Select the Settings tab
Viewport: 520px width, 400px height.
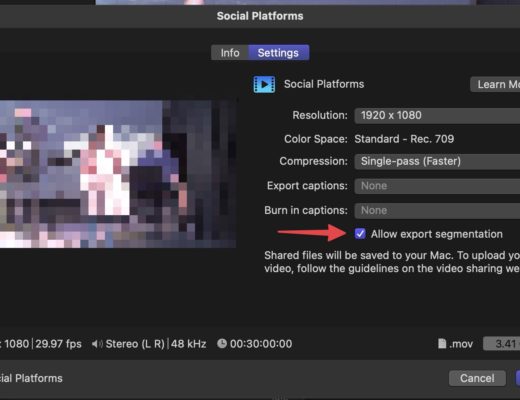pos(278,53)
